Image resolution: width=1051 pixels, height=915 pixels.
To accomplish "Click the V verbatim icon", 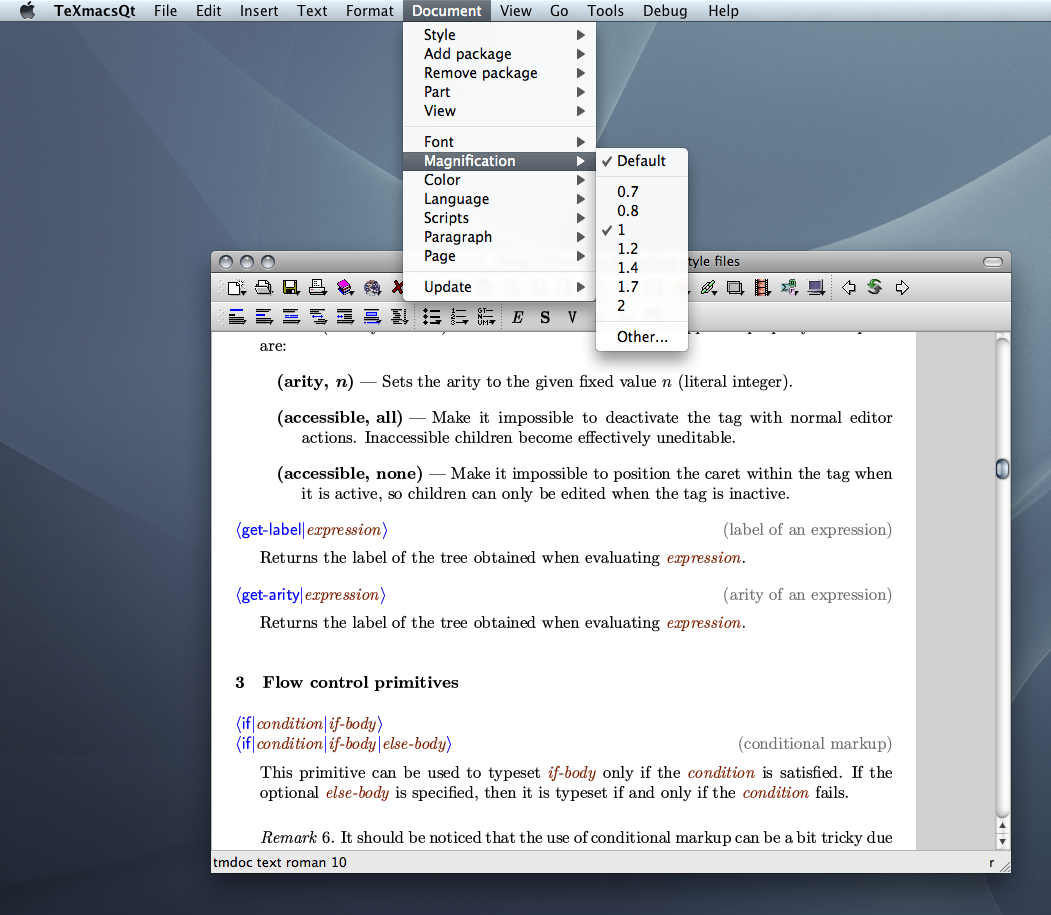I will (572, 317).
